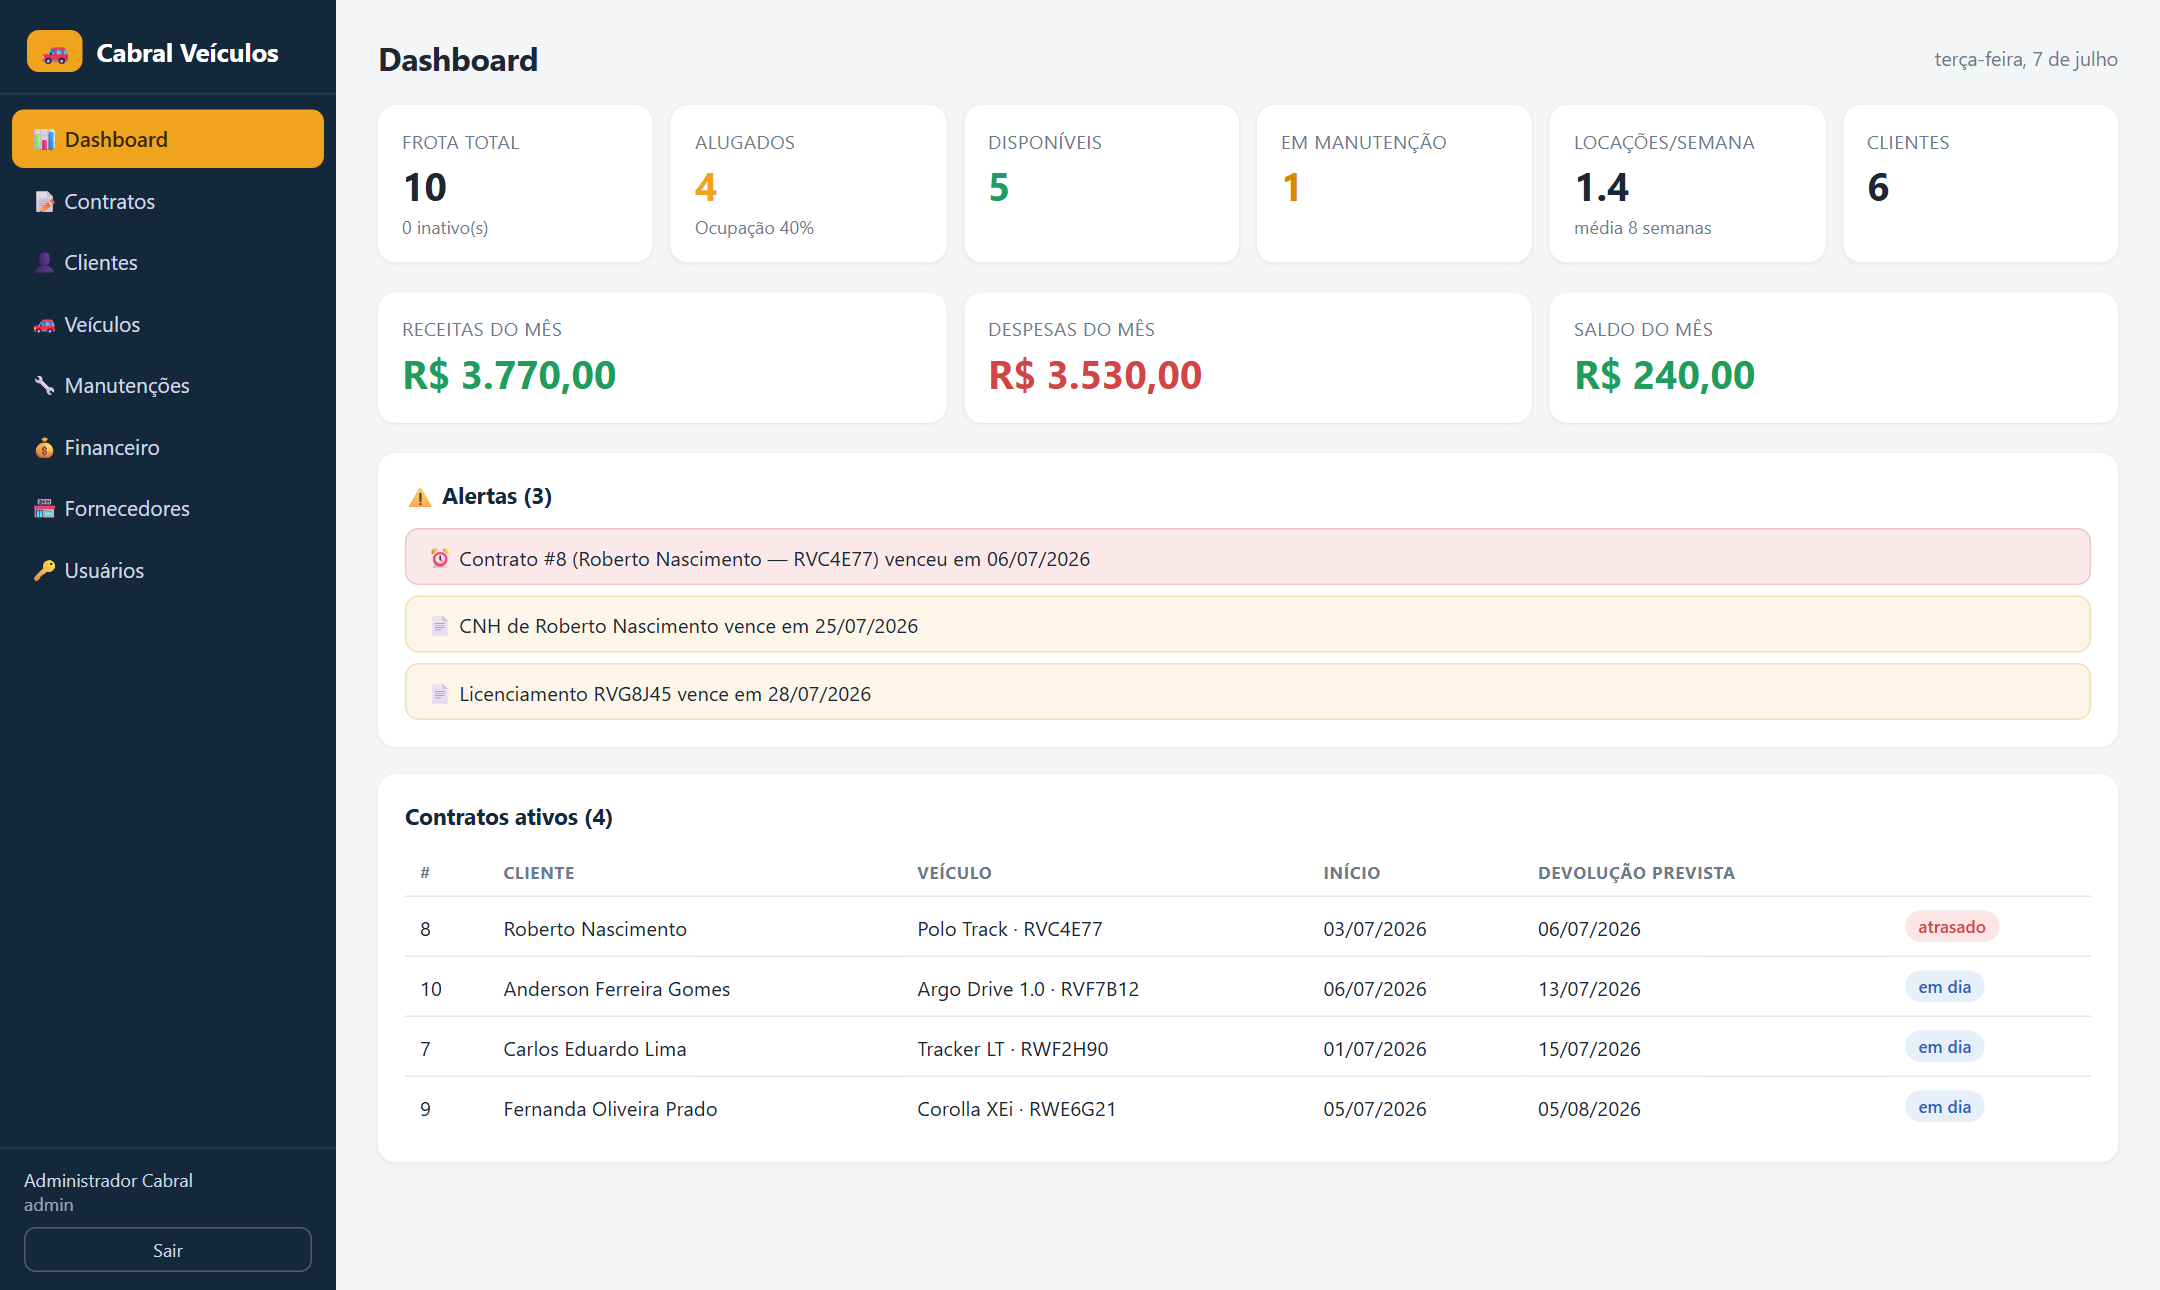The height and width of the screenshot is (1290, 2160).
Task: Click the Clientes card showing 6
Action: pyautogui.click(x=1980, y=184)
